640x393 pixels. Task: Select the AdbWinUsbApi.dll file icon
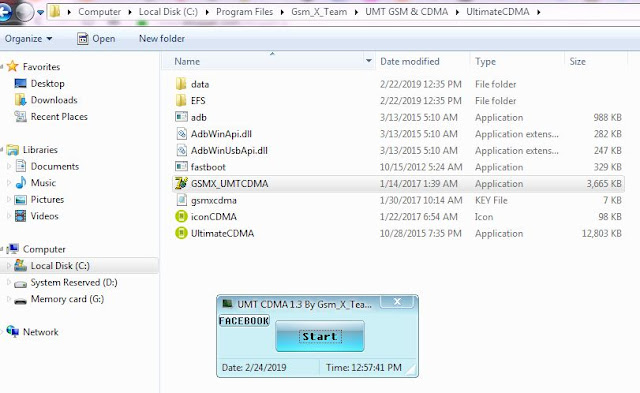tap(181, 150)
